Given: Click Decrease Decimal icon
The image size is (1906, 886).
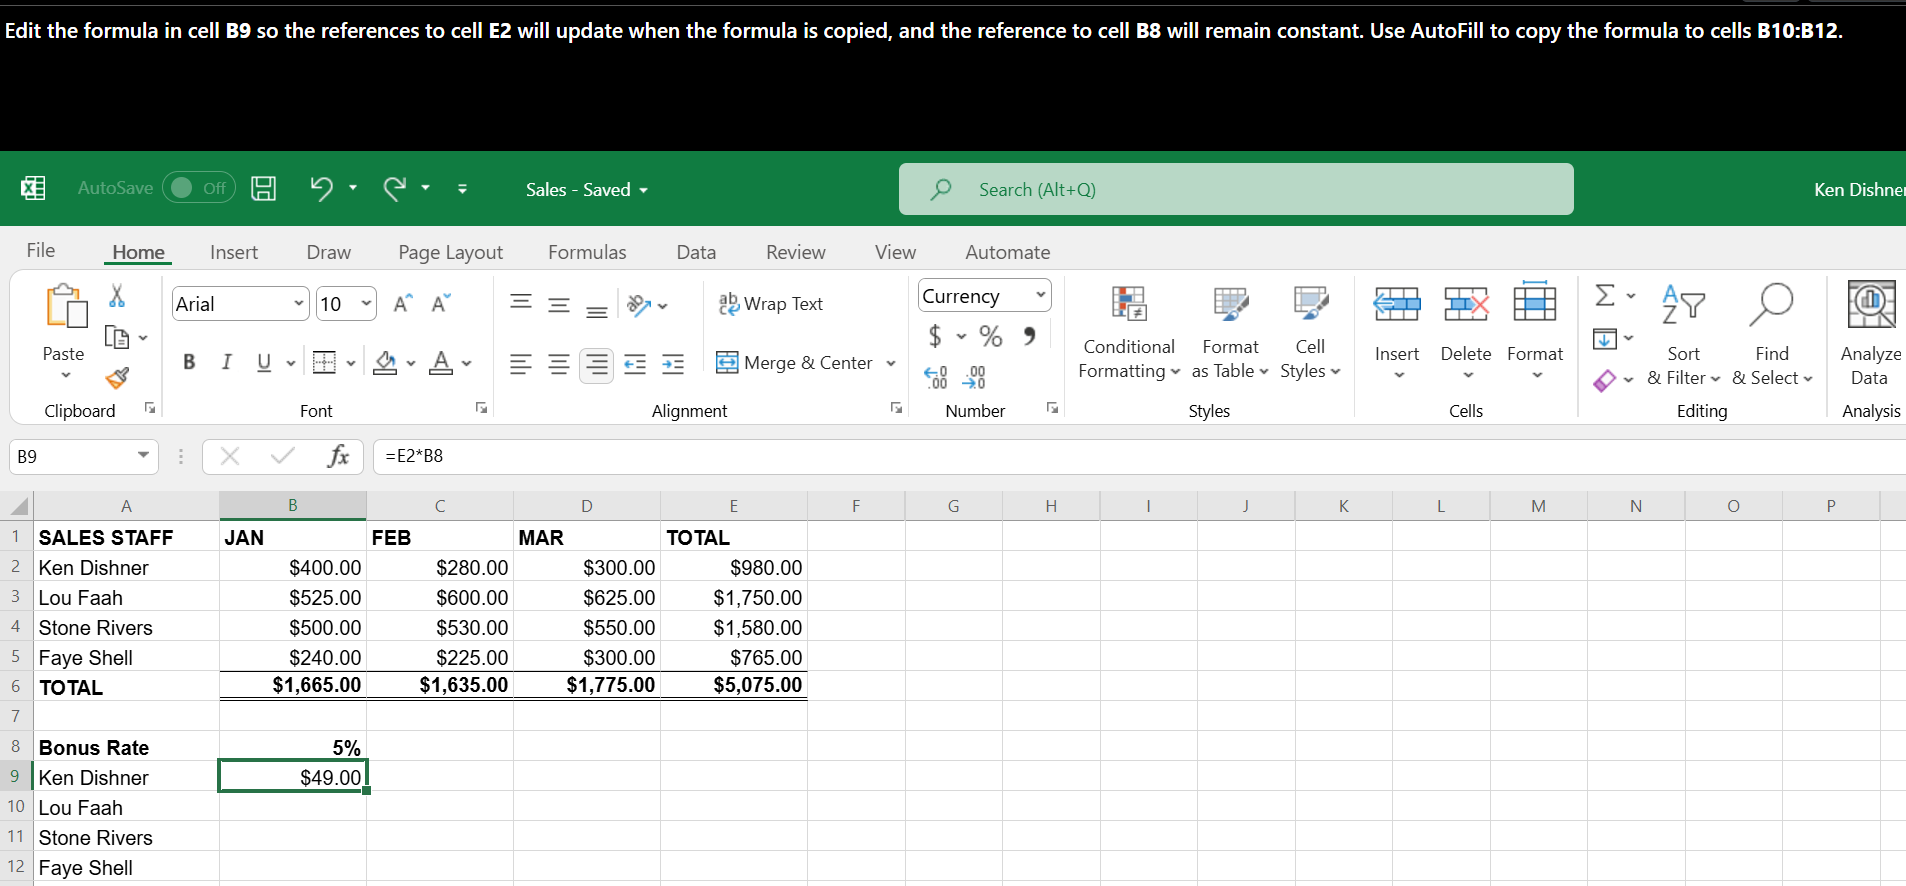Looking at the screenshot, I should pos(974,377).
